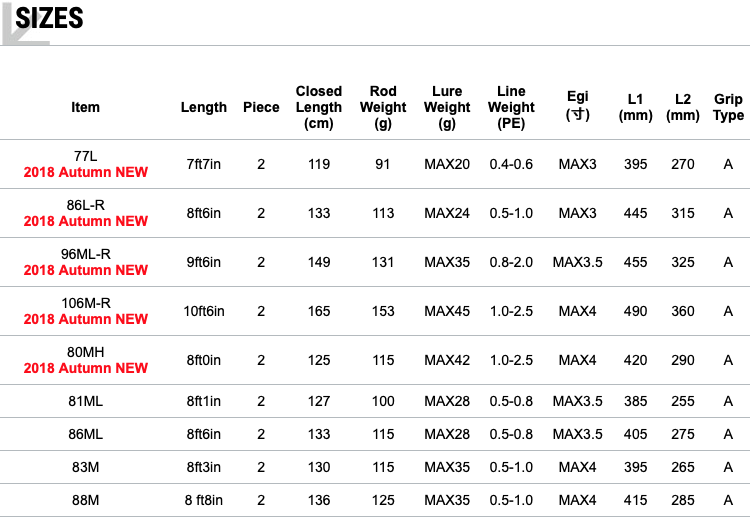
Task: Click the 10ft6in length cell
Action: [204, 311]
